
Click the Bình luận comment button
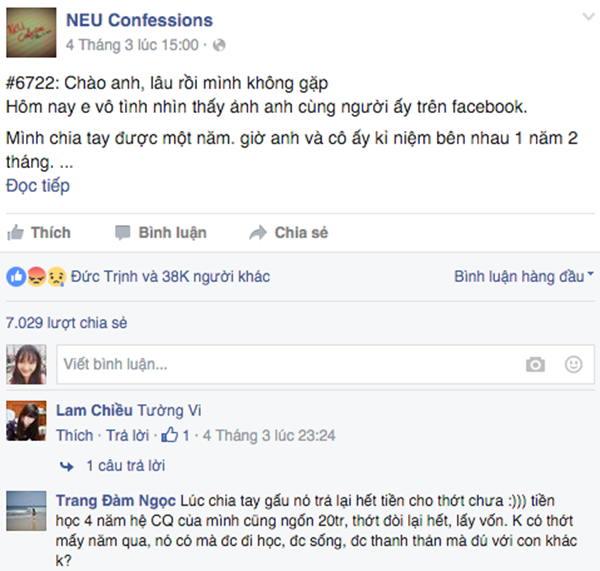tap(161, 233)
